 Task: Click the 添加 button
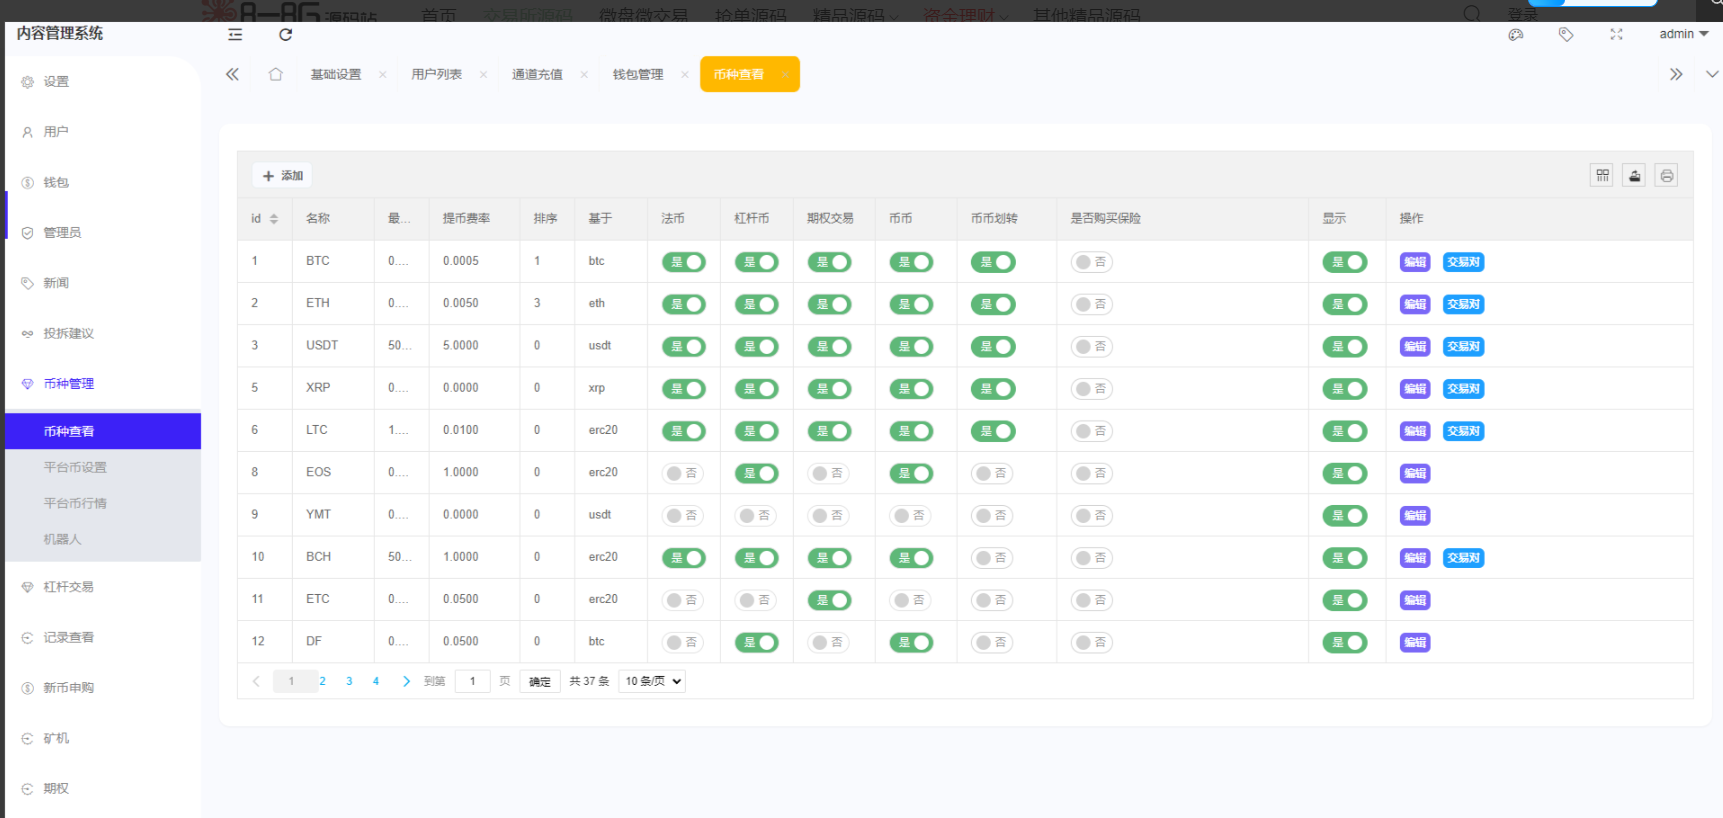(x=282, y=176)
